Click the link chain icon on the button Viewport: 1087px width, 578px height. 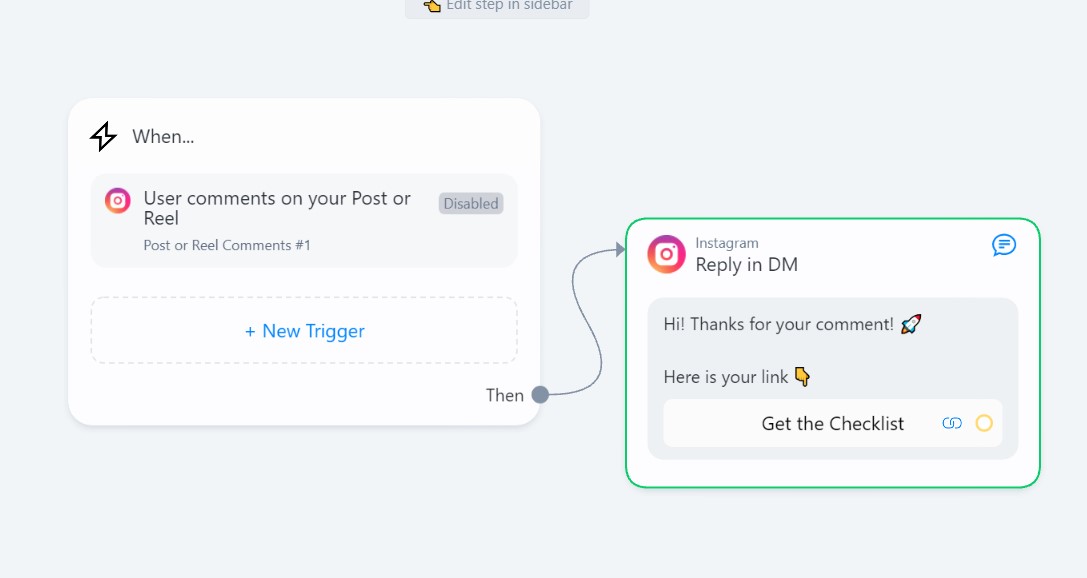952,423
